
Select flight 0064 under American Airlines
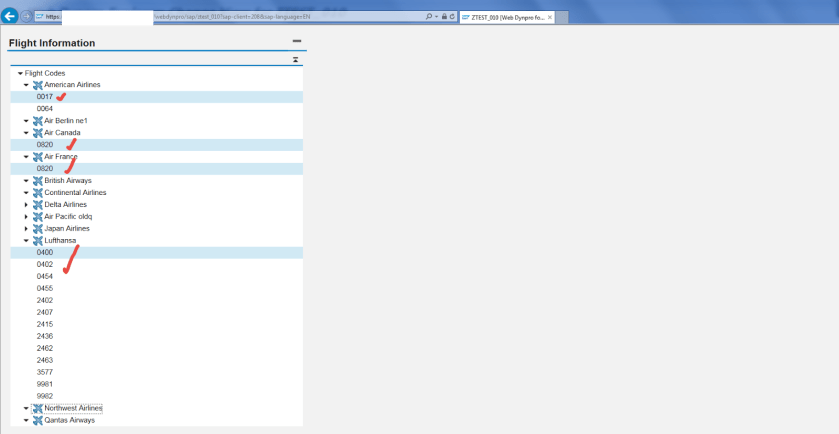[x=45, y=109]
